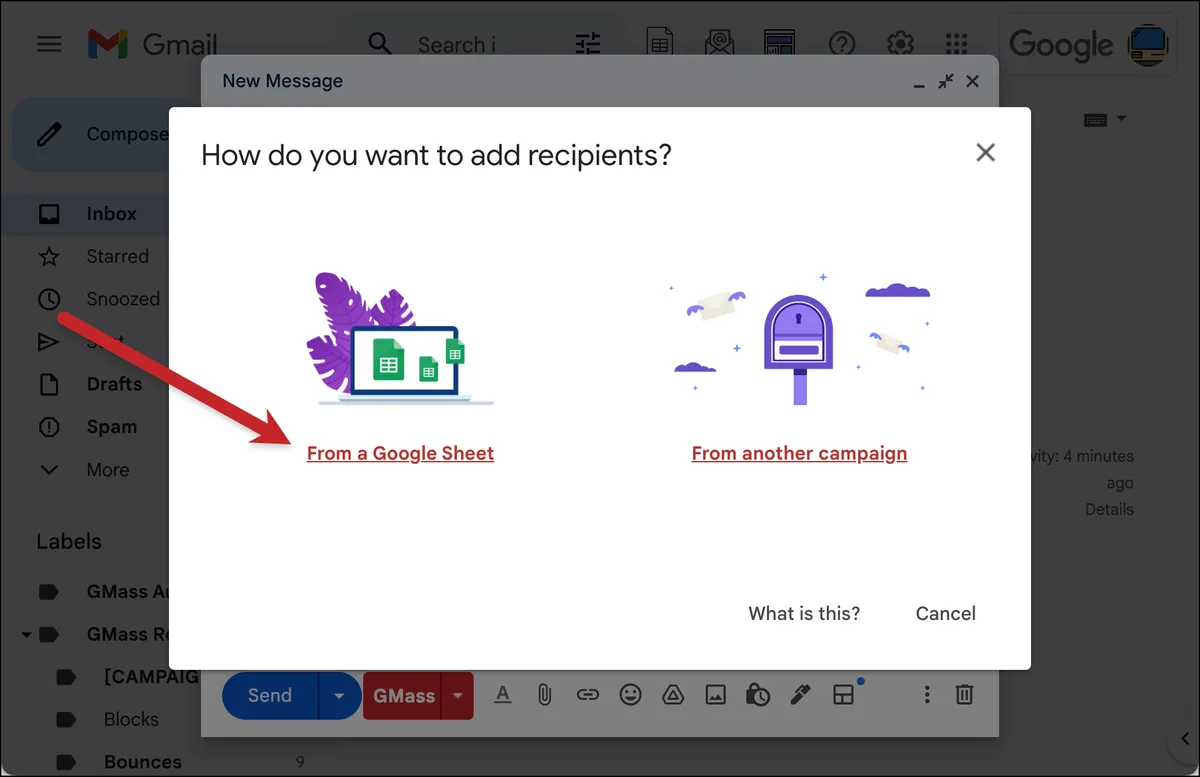Click the Cancel button in the dialog
This screenshot has width=1200, height=777.
(946, 613)
